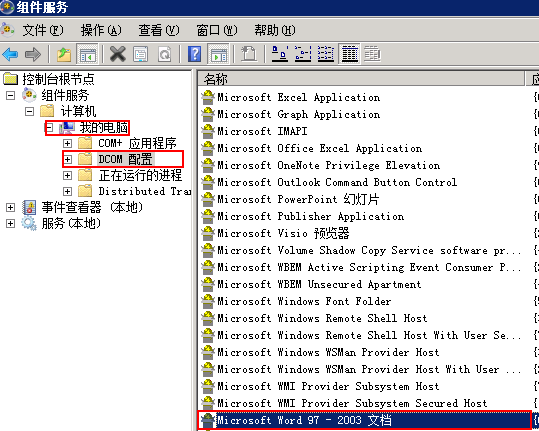539x431 pixels.
Task: Switch to Details view
Action: tap(349, 54)
